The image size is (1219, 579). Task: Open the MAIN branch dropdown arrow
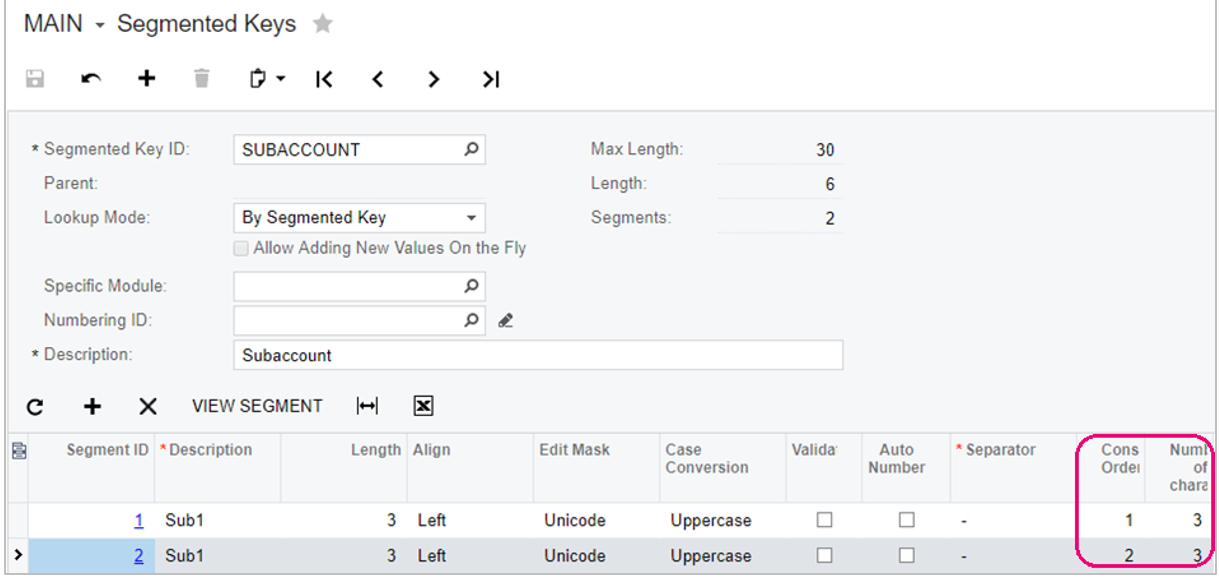click(x=100, y=26)
